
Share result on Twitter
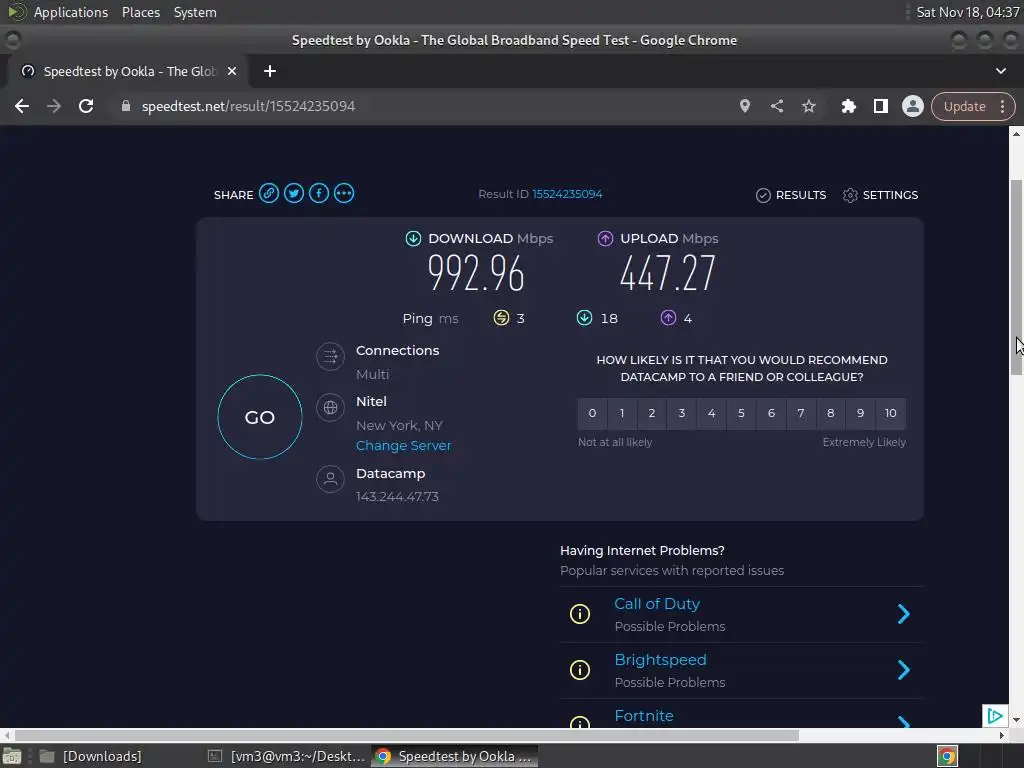294,193
